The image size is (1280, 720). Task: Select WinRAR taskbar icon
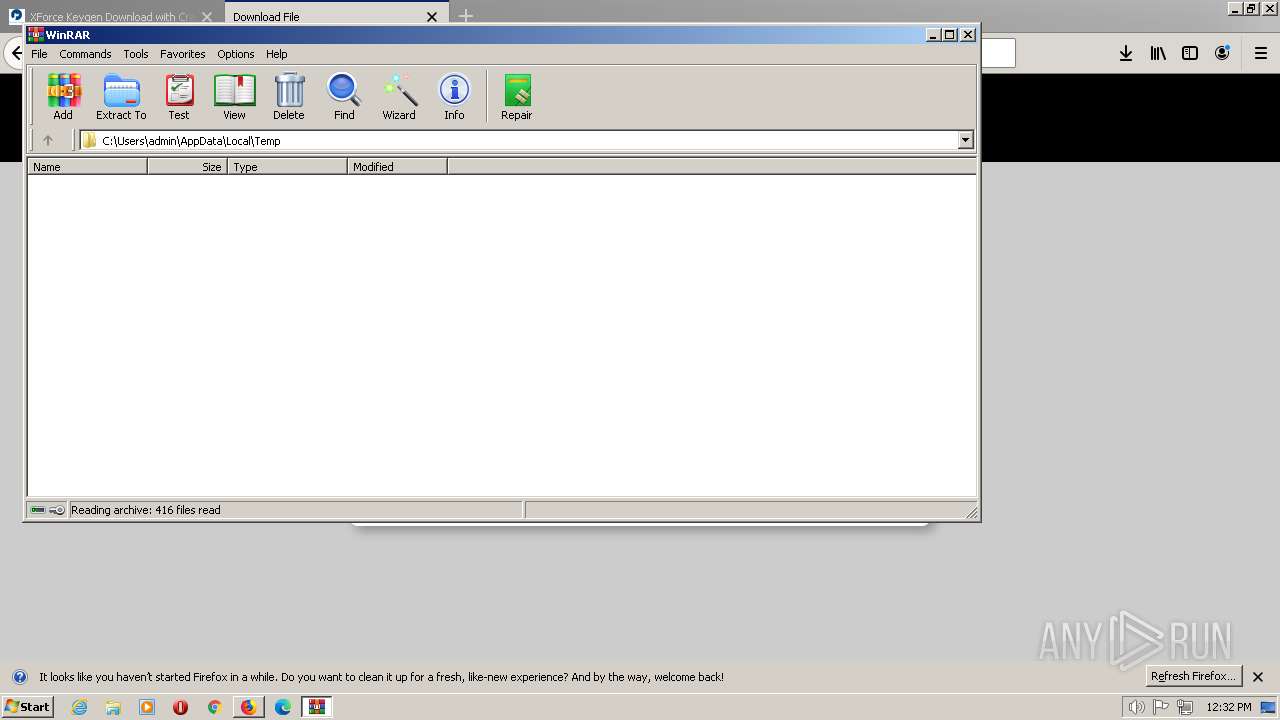(317, 707)
